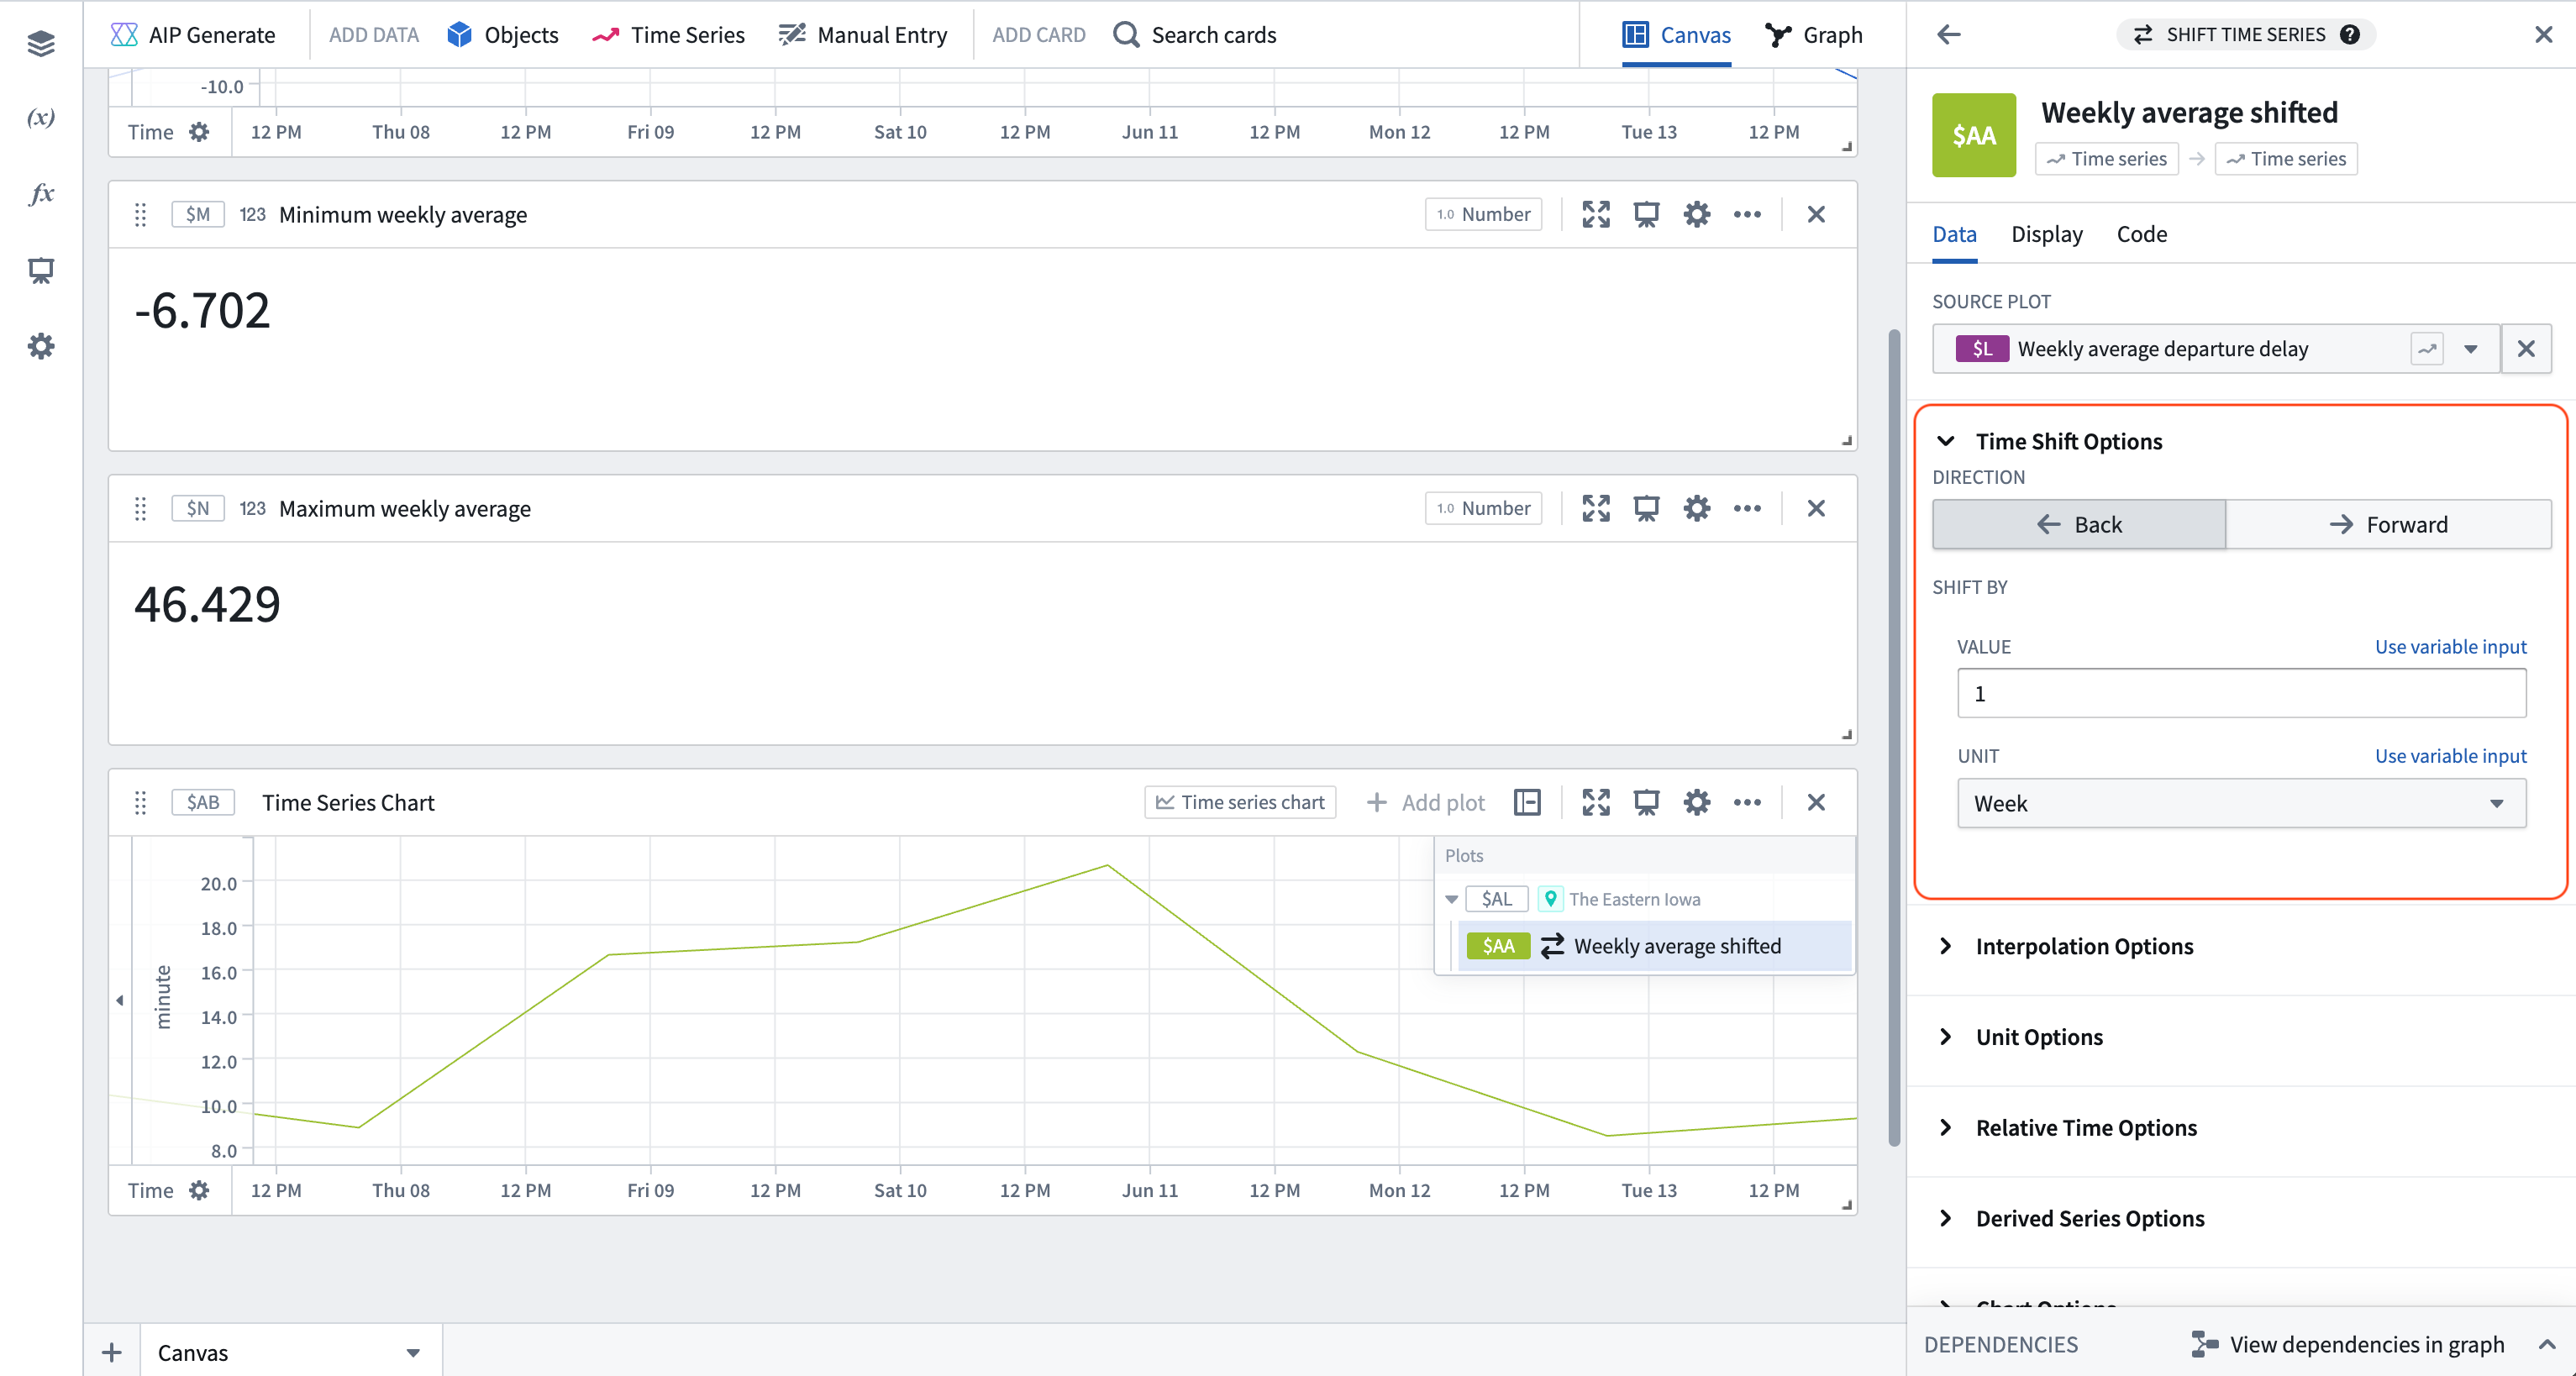The image size is (2576, 1376).
Task: Expand Minimum weekly average card to fullscreen
Action: [1596, 214]
